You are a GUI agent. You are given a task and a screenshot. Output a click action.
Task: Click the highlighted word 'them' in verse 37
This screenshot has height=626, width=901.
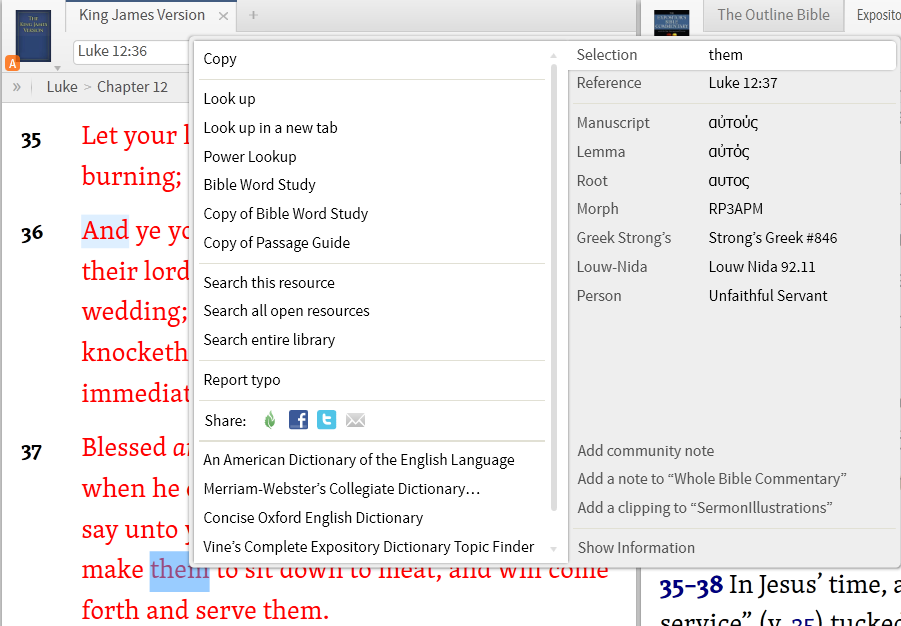179,571
